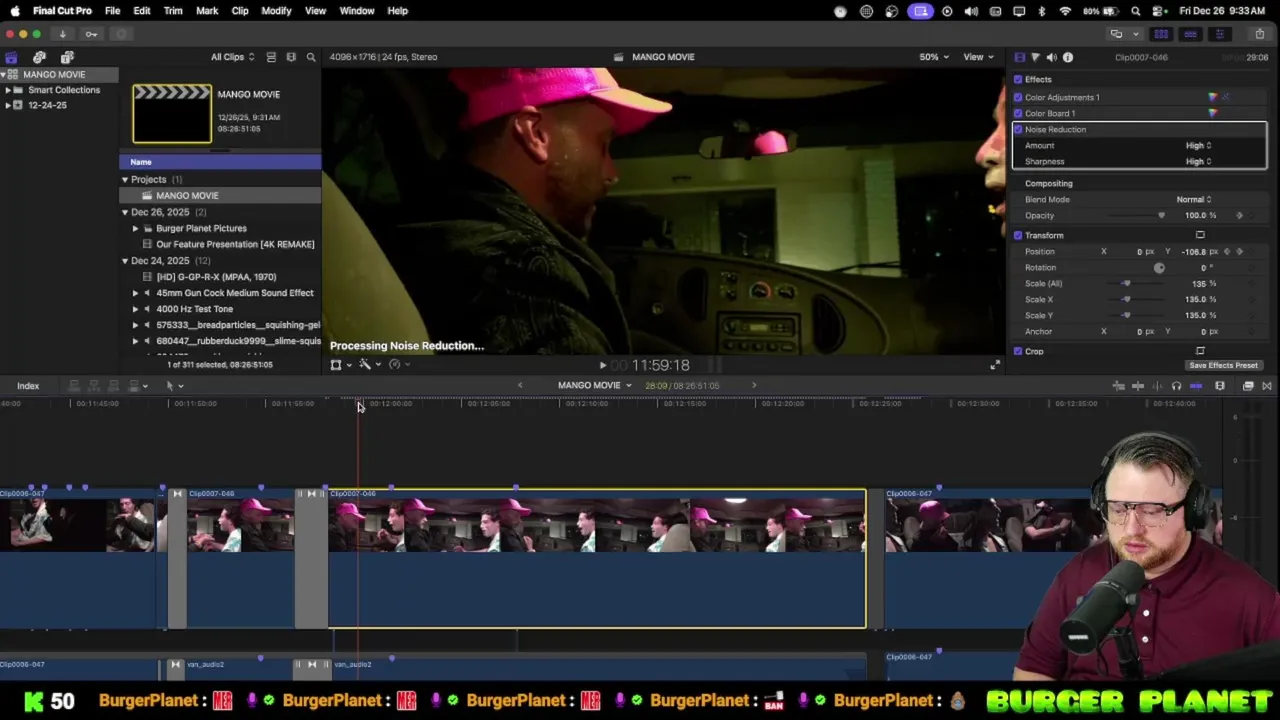Open the Transitions browser icon
Screen dimensions: 1280x720
tap(1266, 386)
